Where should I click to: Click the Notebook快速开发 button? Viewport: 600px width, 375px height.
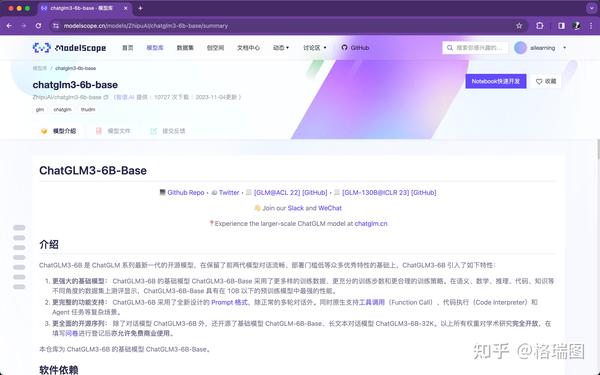pyautogui.click(x=496, y=82)
